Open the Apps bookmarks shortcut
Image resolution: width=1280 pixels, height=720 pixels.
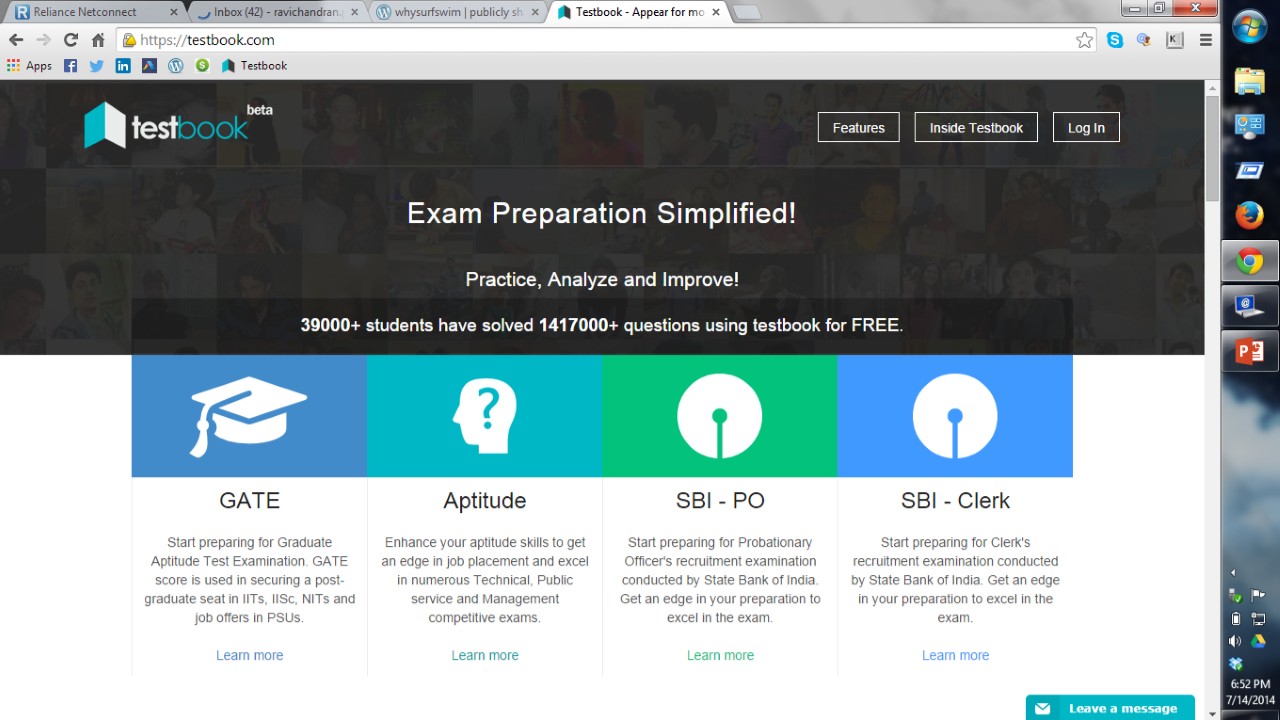(29, 66)
